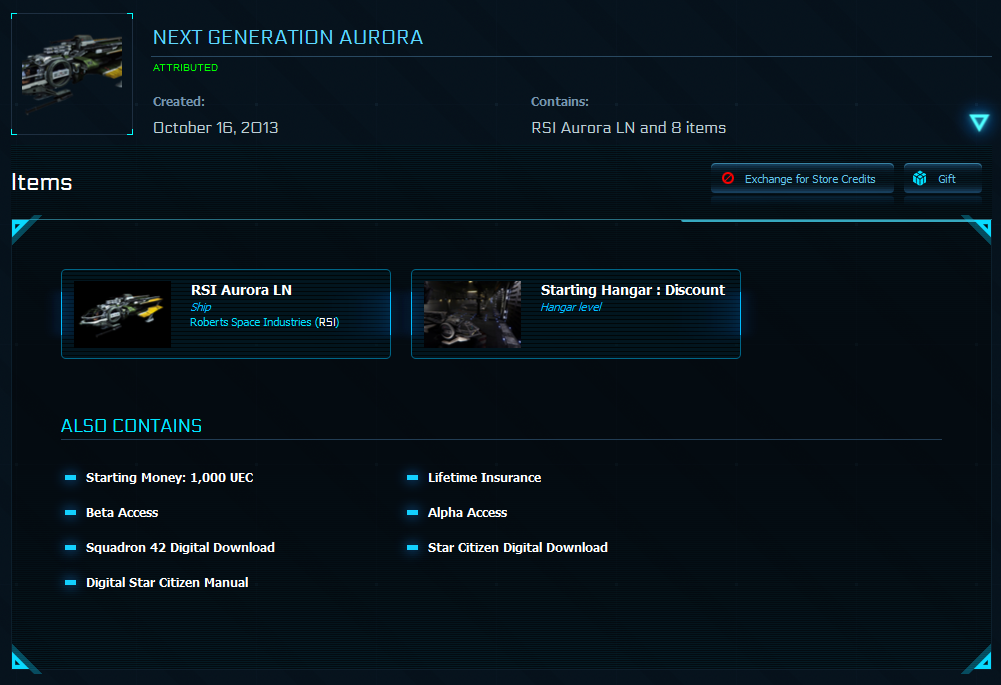Click the Items section heading

coord(42,183)
